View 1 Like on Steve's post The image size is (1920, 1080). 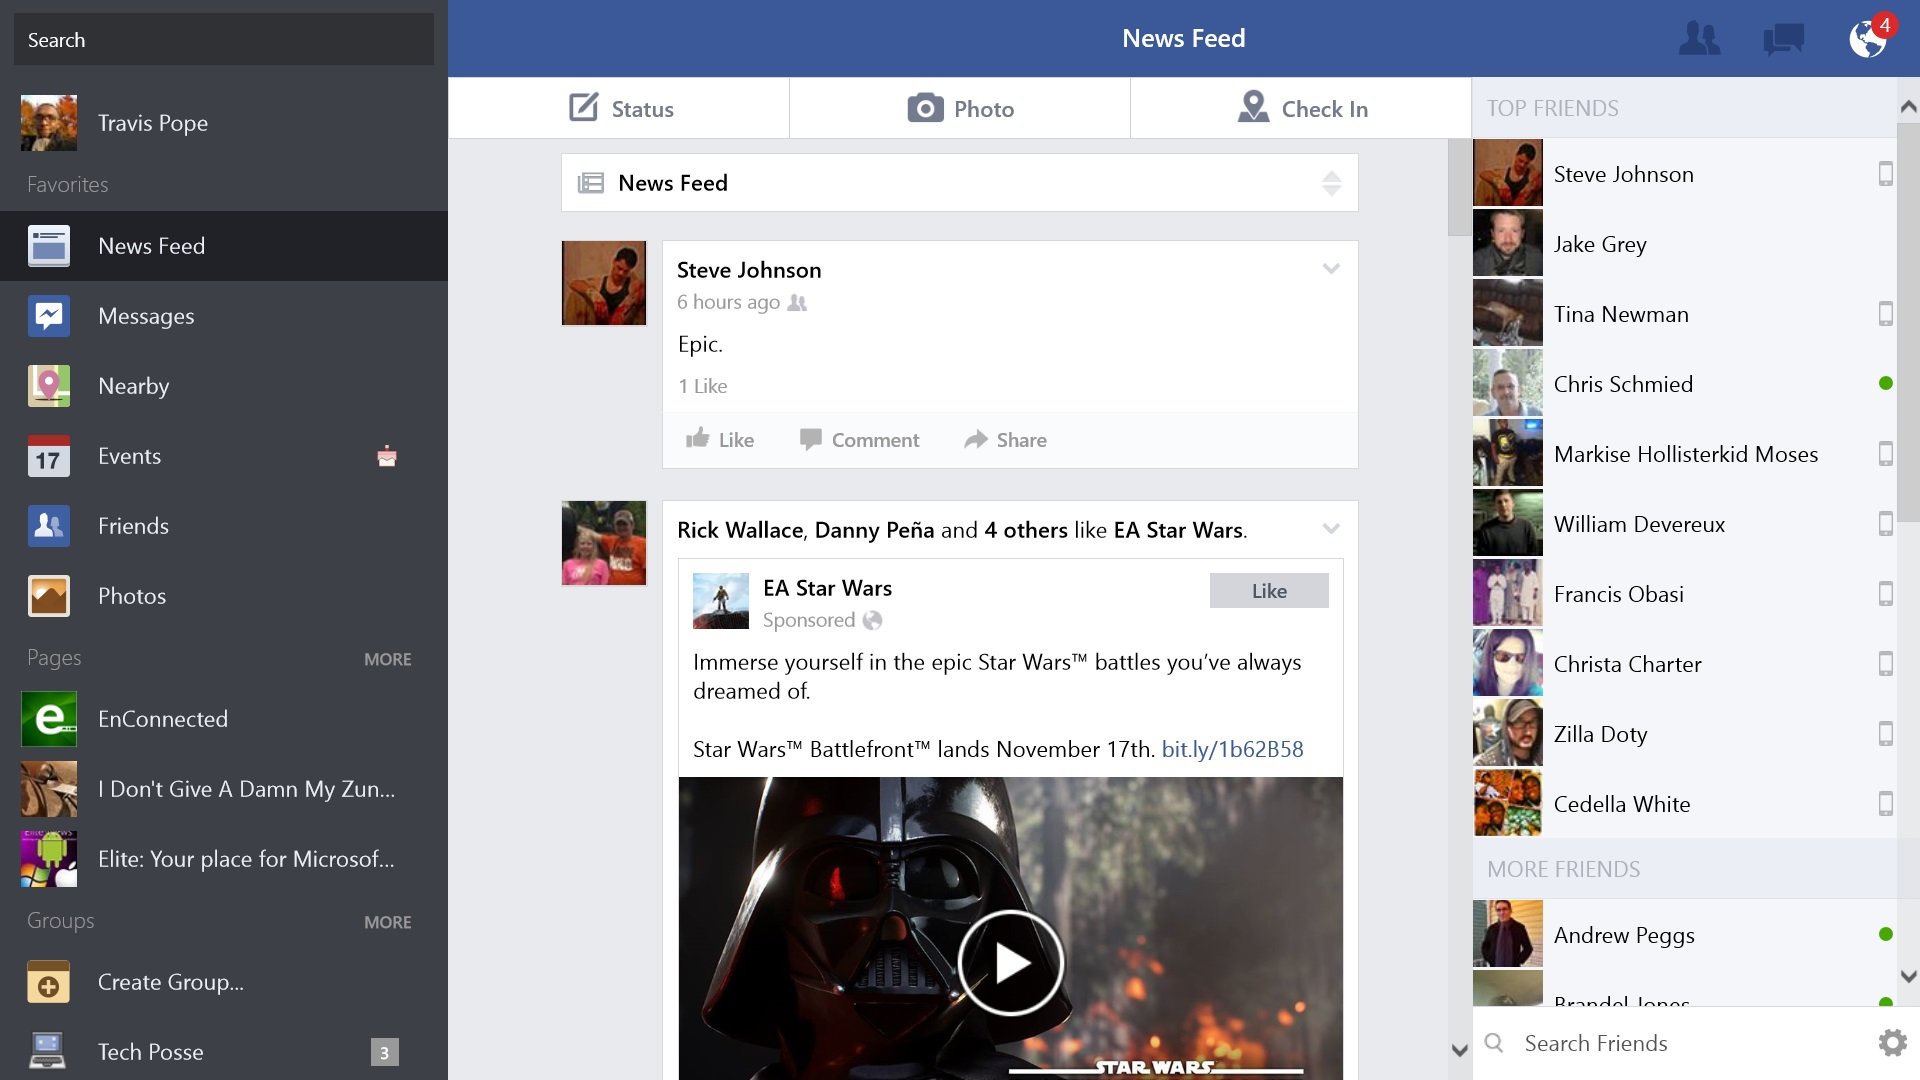pos(703,386)
